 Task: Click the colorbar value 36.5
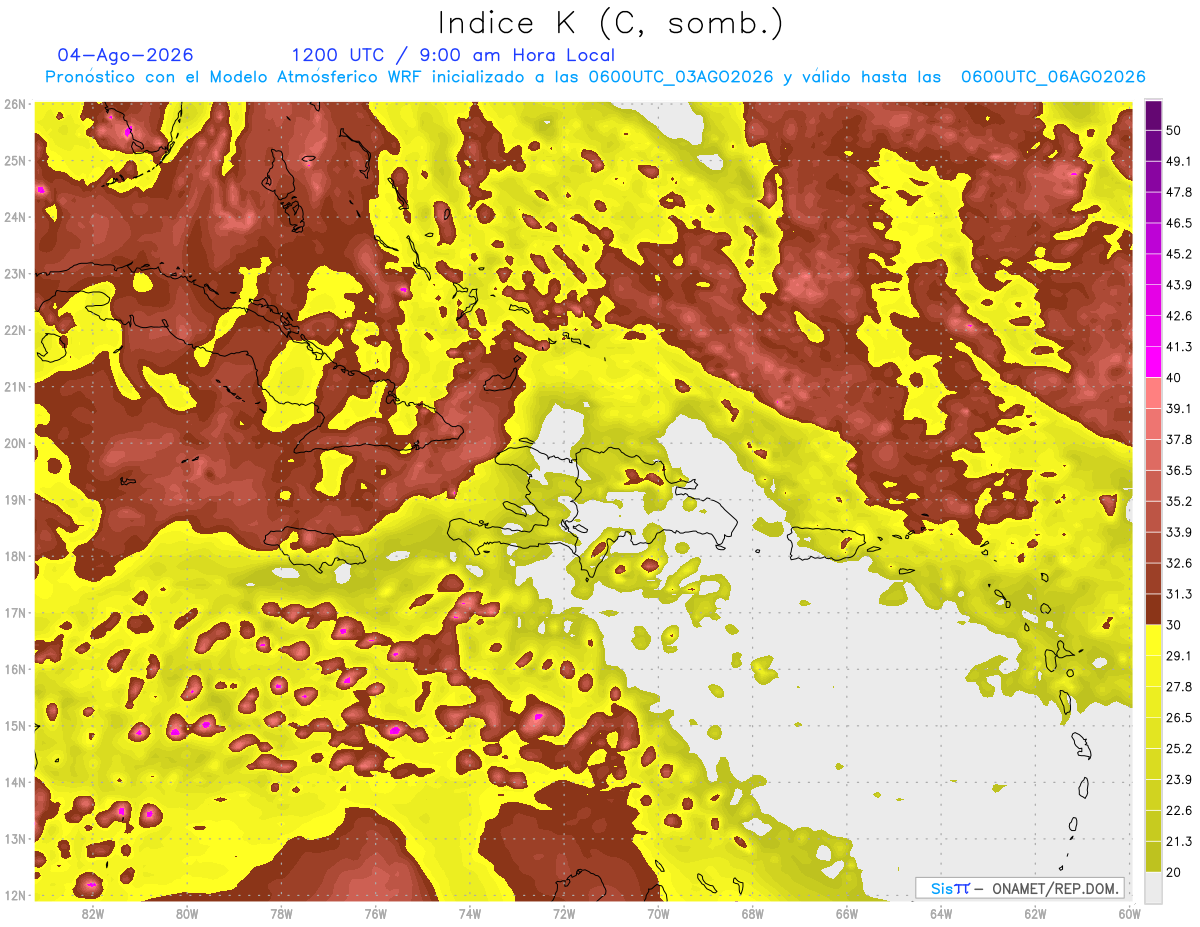point(1179,470)
